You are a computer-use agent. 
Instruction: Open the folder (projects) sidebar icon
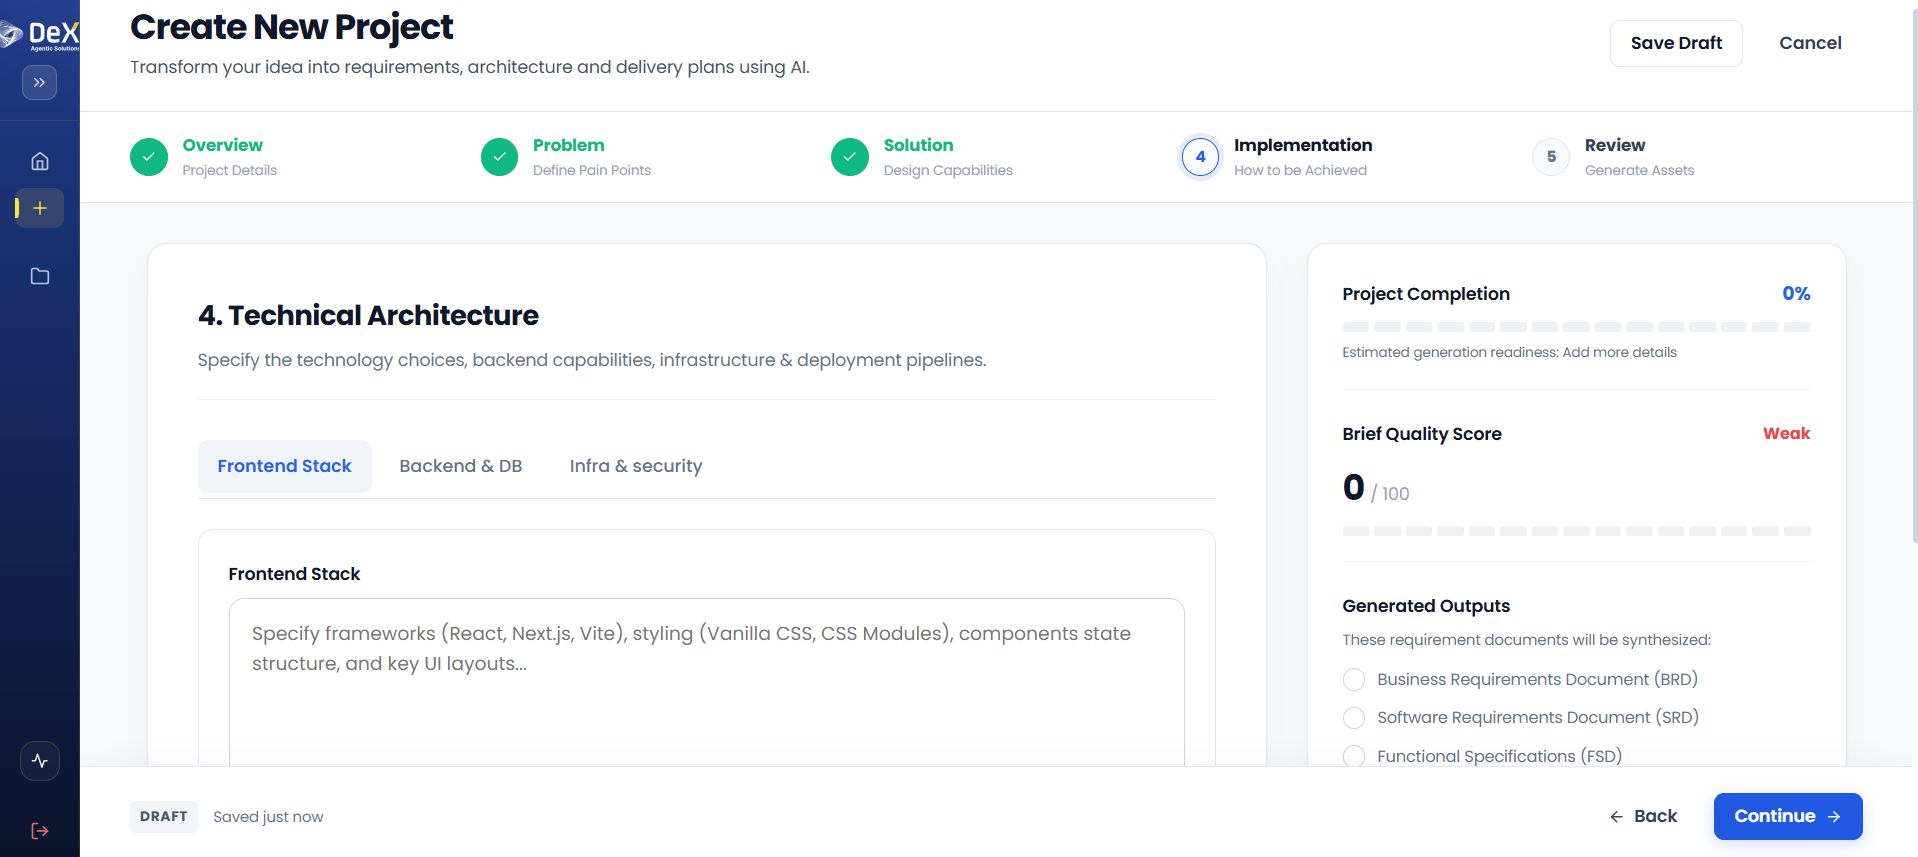pyautogui.click(x=40, y=276)
